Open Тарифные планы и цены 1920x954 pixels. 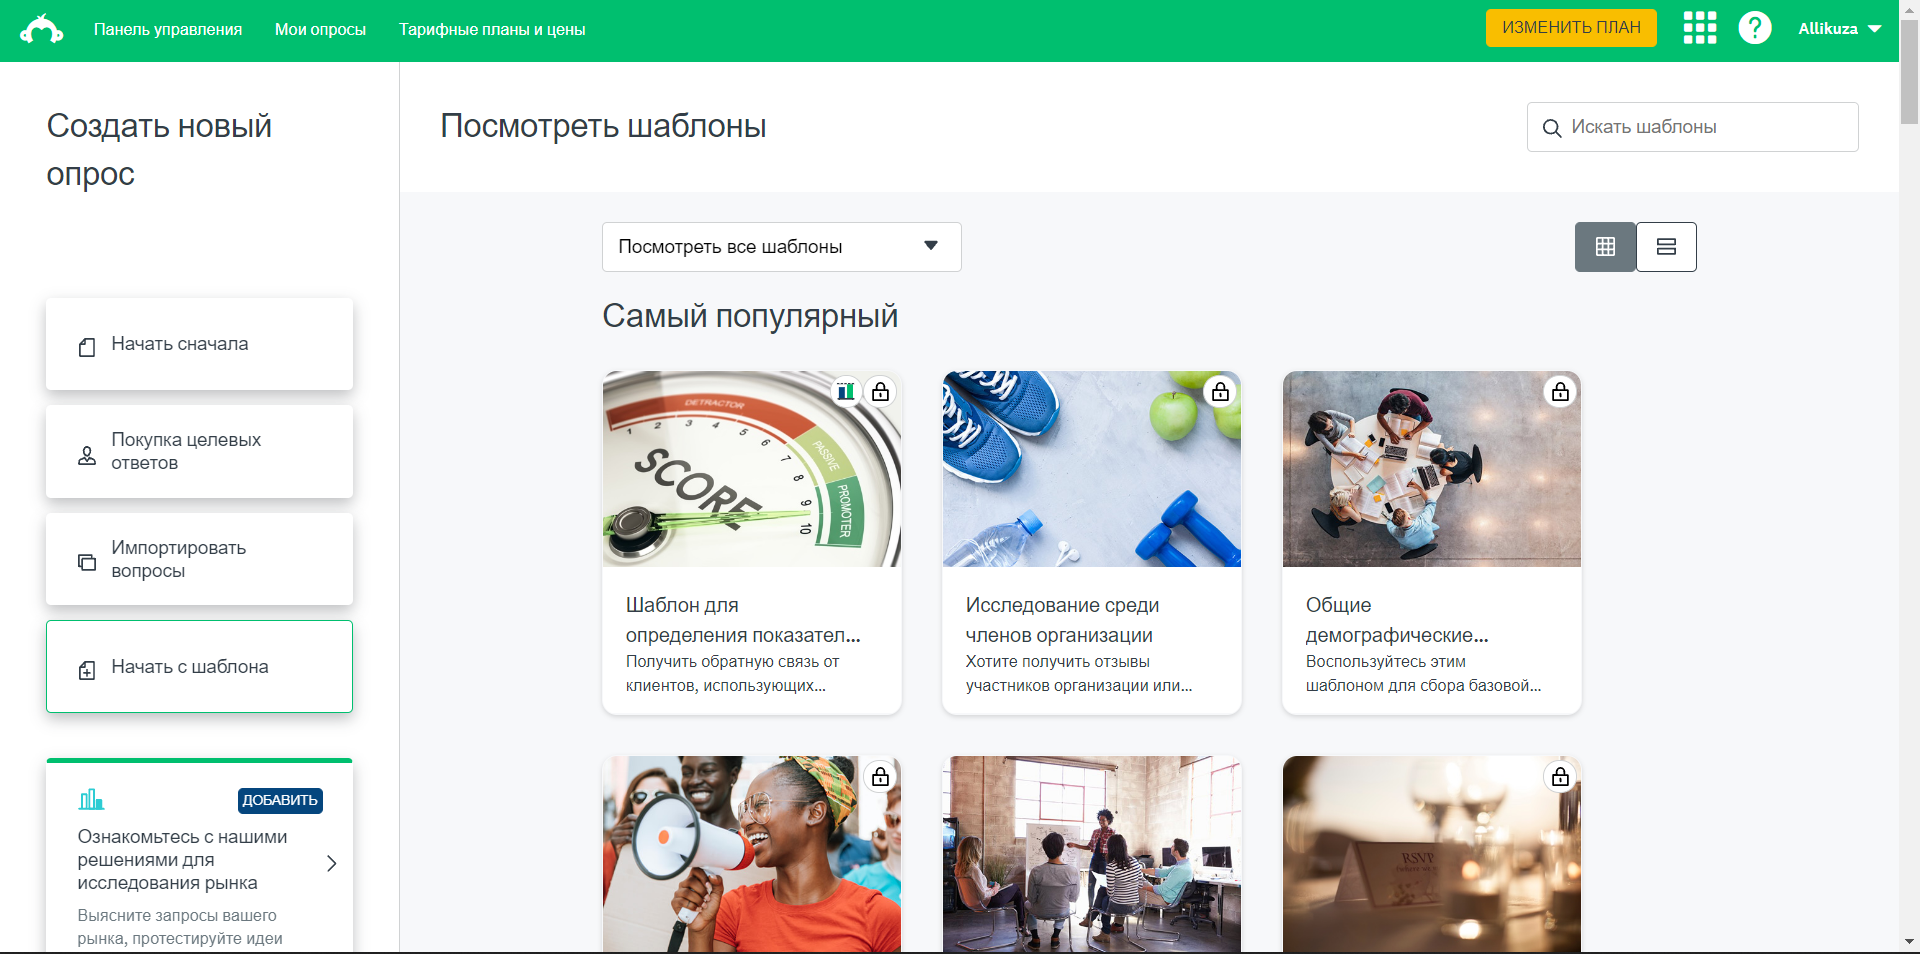[492, 30]
